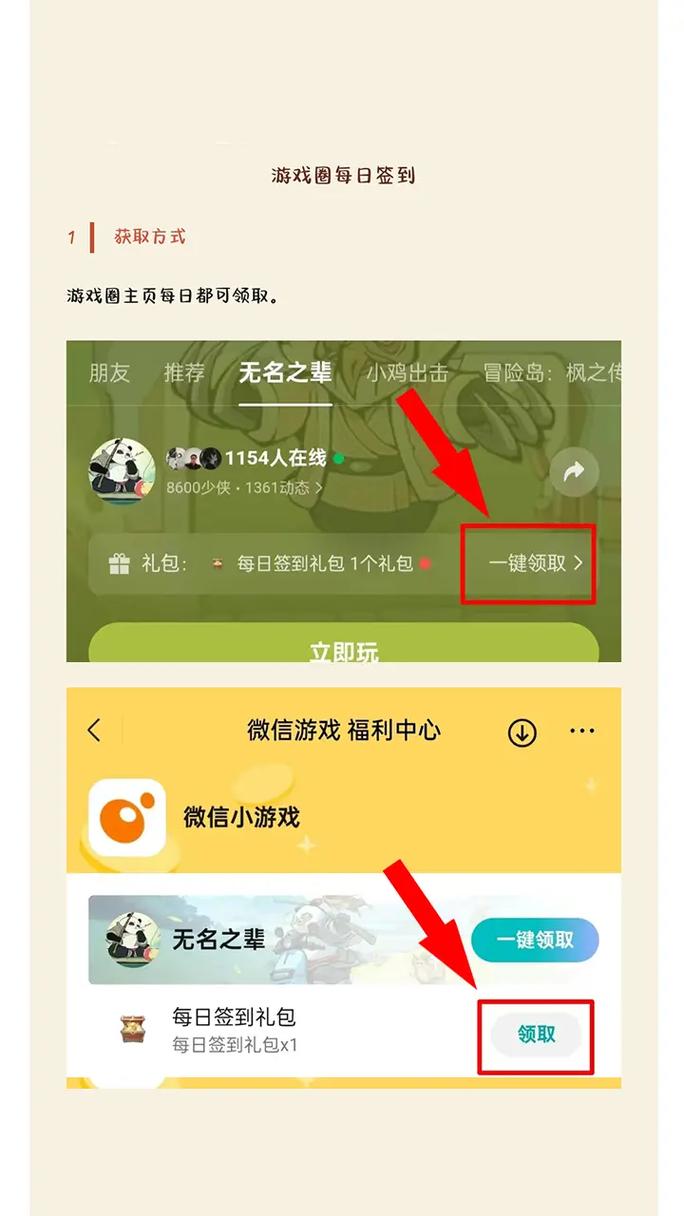Viewport: 684px width, 1216px height.
Task: Switch to the 朋友 tab
Action: [109, 373]
